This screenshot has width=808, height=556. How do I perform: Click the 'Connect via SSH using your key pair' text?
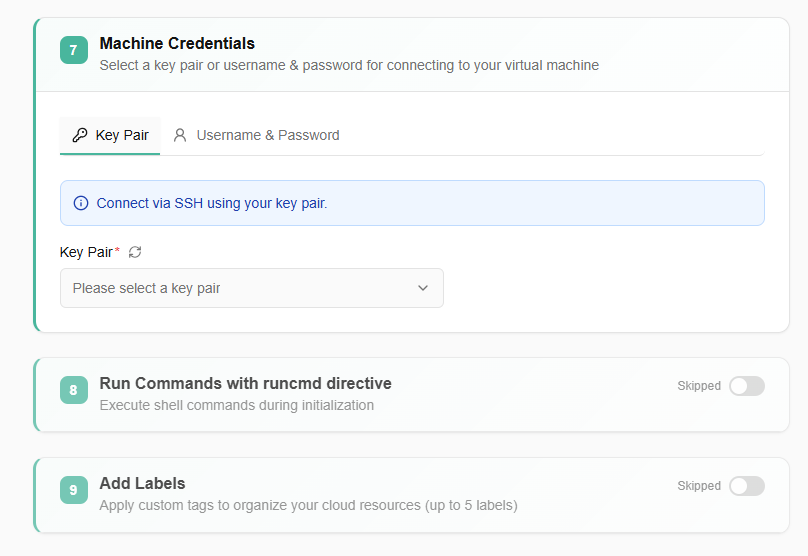pyautogui.click(x=212, y=203)
